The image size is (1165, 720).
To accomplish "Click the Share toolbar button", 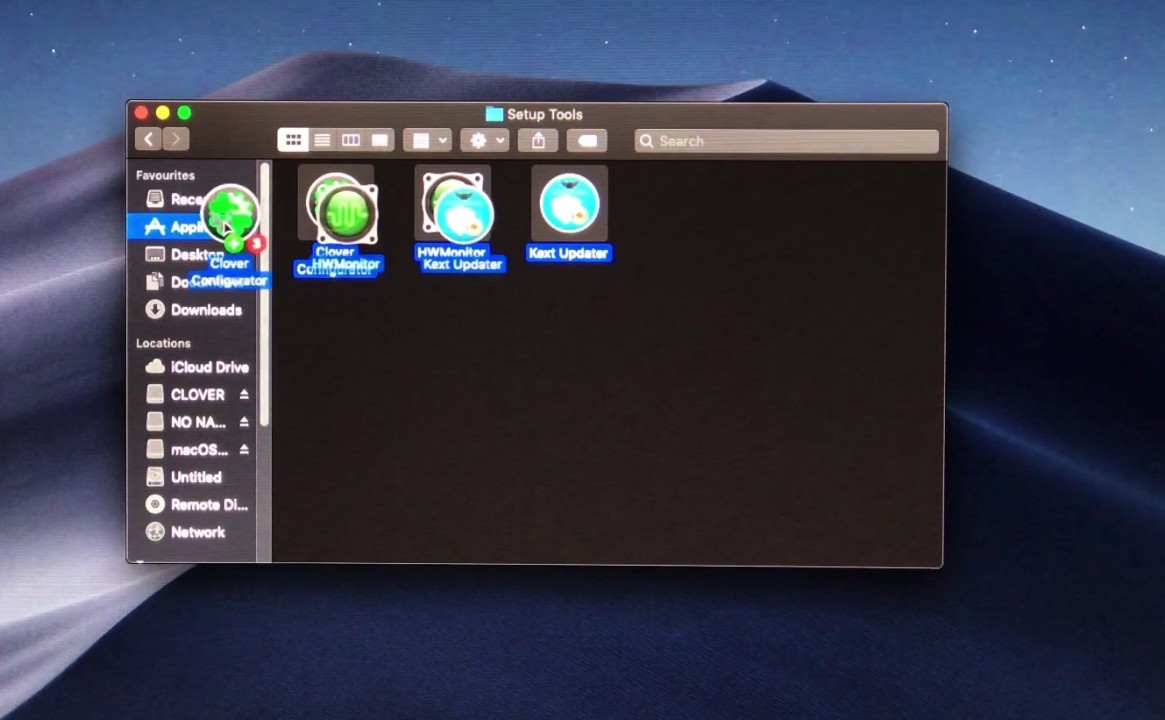I will 539,140.
